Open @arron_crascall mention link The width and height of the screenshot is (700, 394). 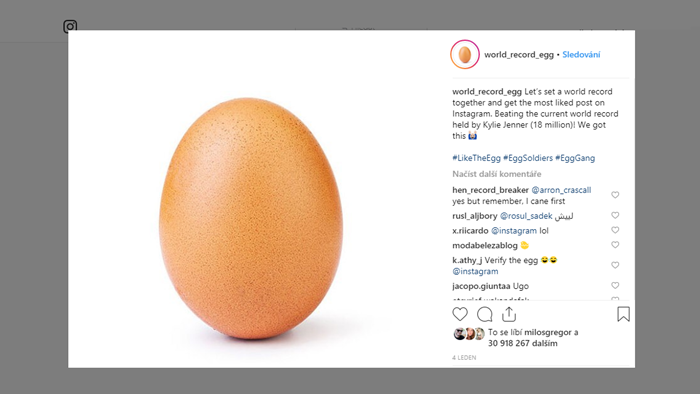pos(561,190)
